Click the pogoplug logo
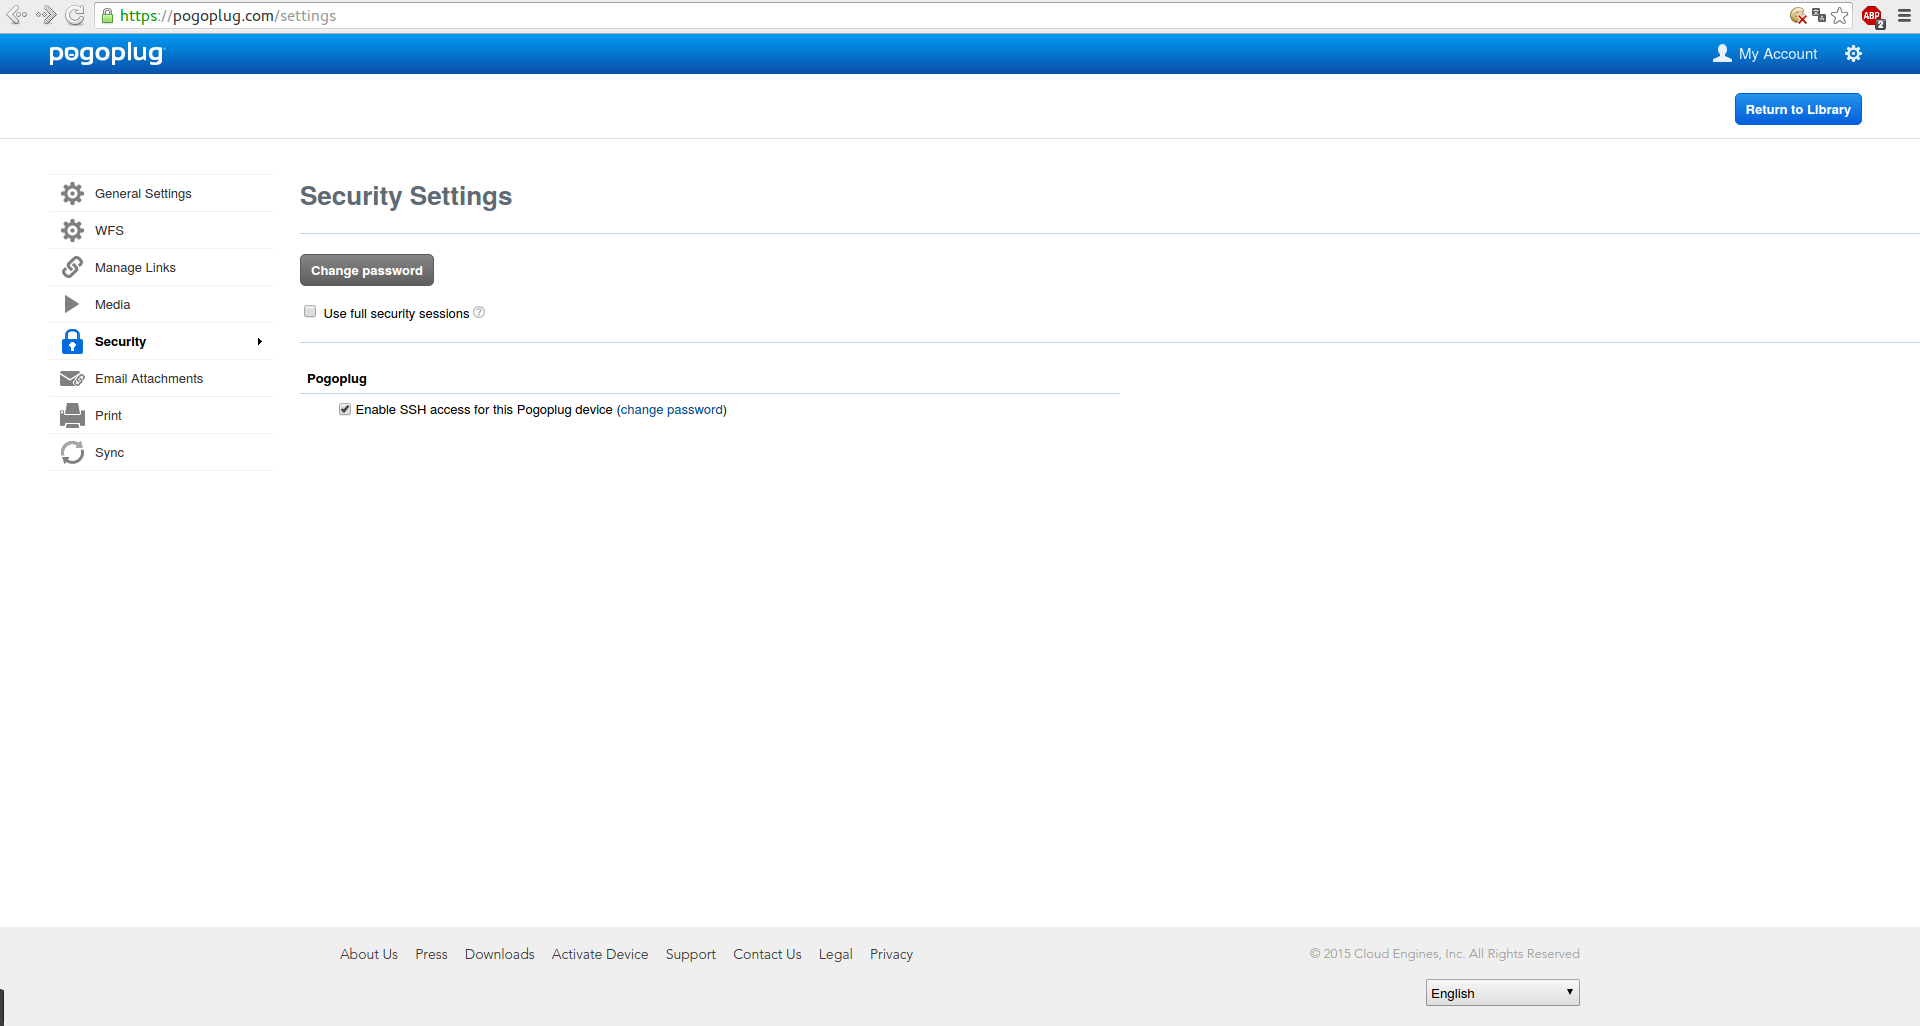Image resolution: width=1920 pixels, height=1026 pixels. pyautogui.click(x=106, y=53)
